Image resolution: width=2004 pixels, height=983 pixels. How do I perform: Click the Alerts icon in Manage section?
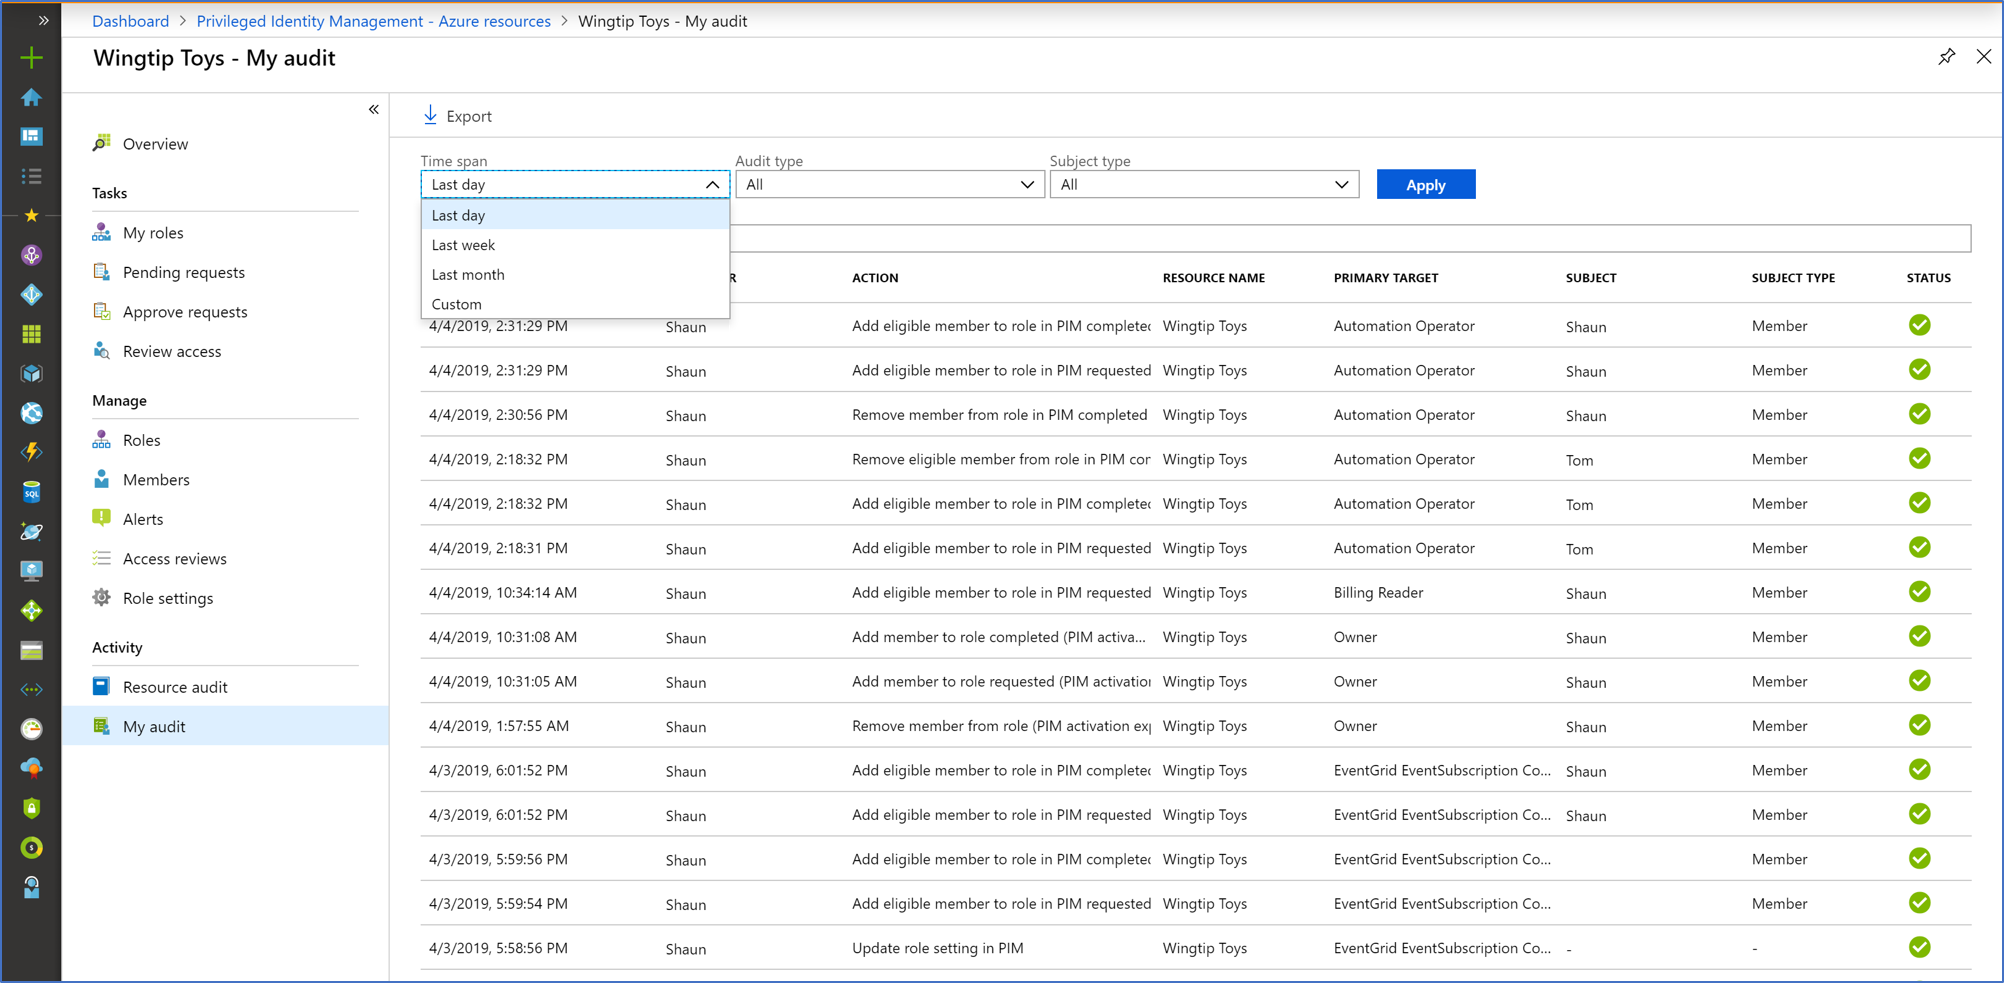tap(102, 518)
